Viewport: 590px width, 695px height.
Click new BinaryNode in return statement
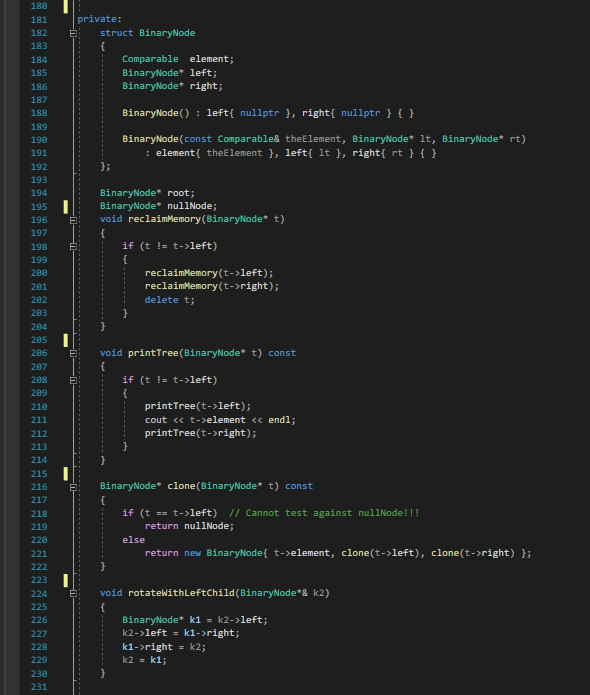pyautogui.click(x=223, y=553)
